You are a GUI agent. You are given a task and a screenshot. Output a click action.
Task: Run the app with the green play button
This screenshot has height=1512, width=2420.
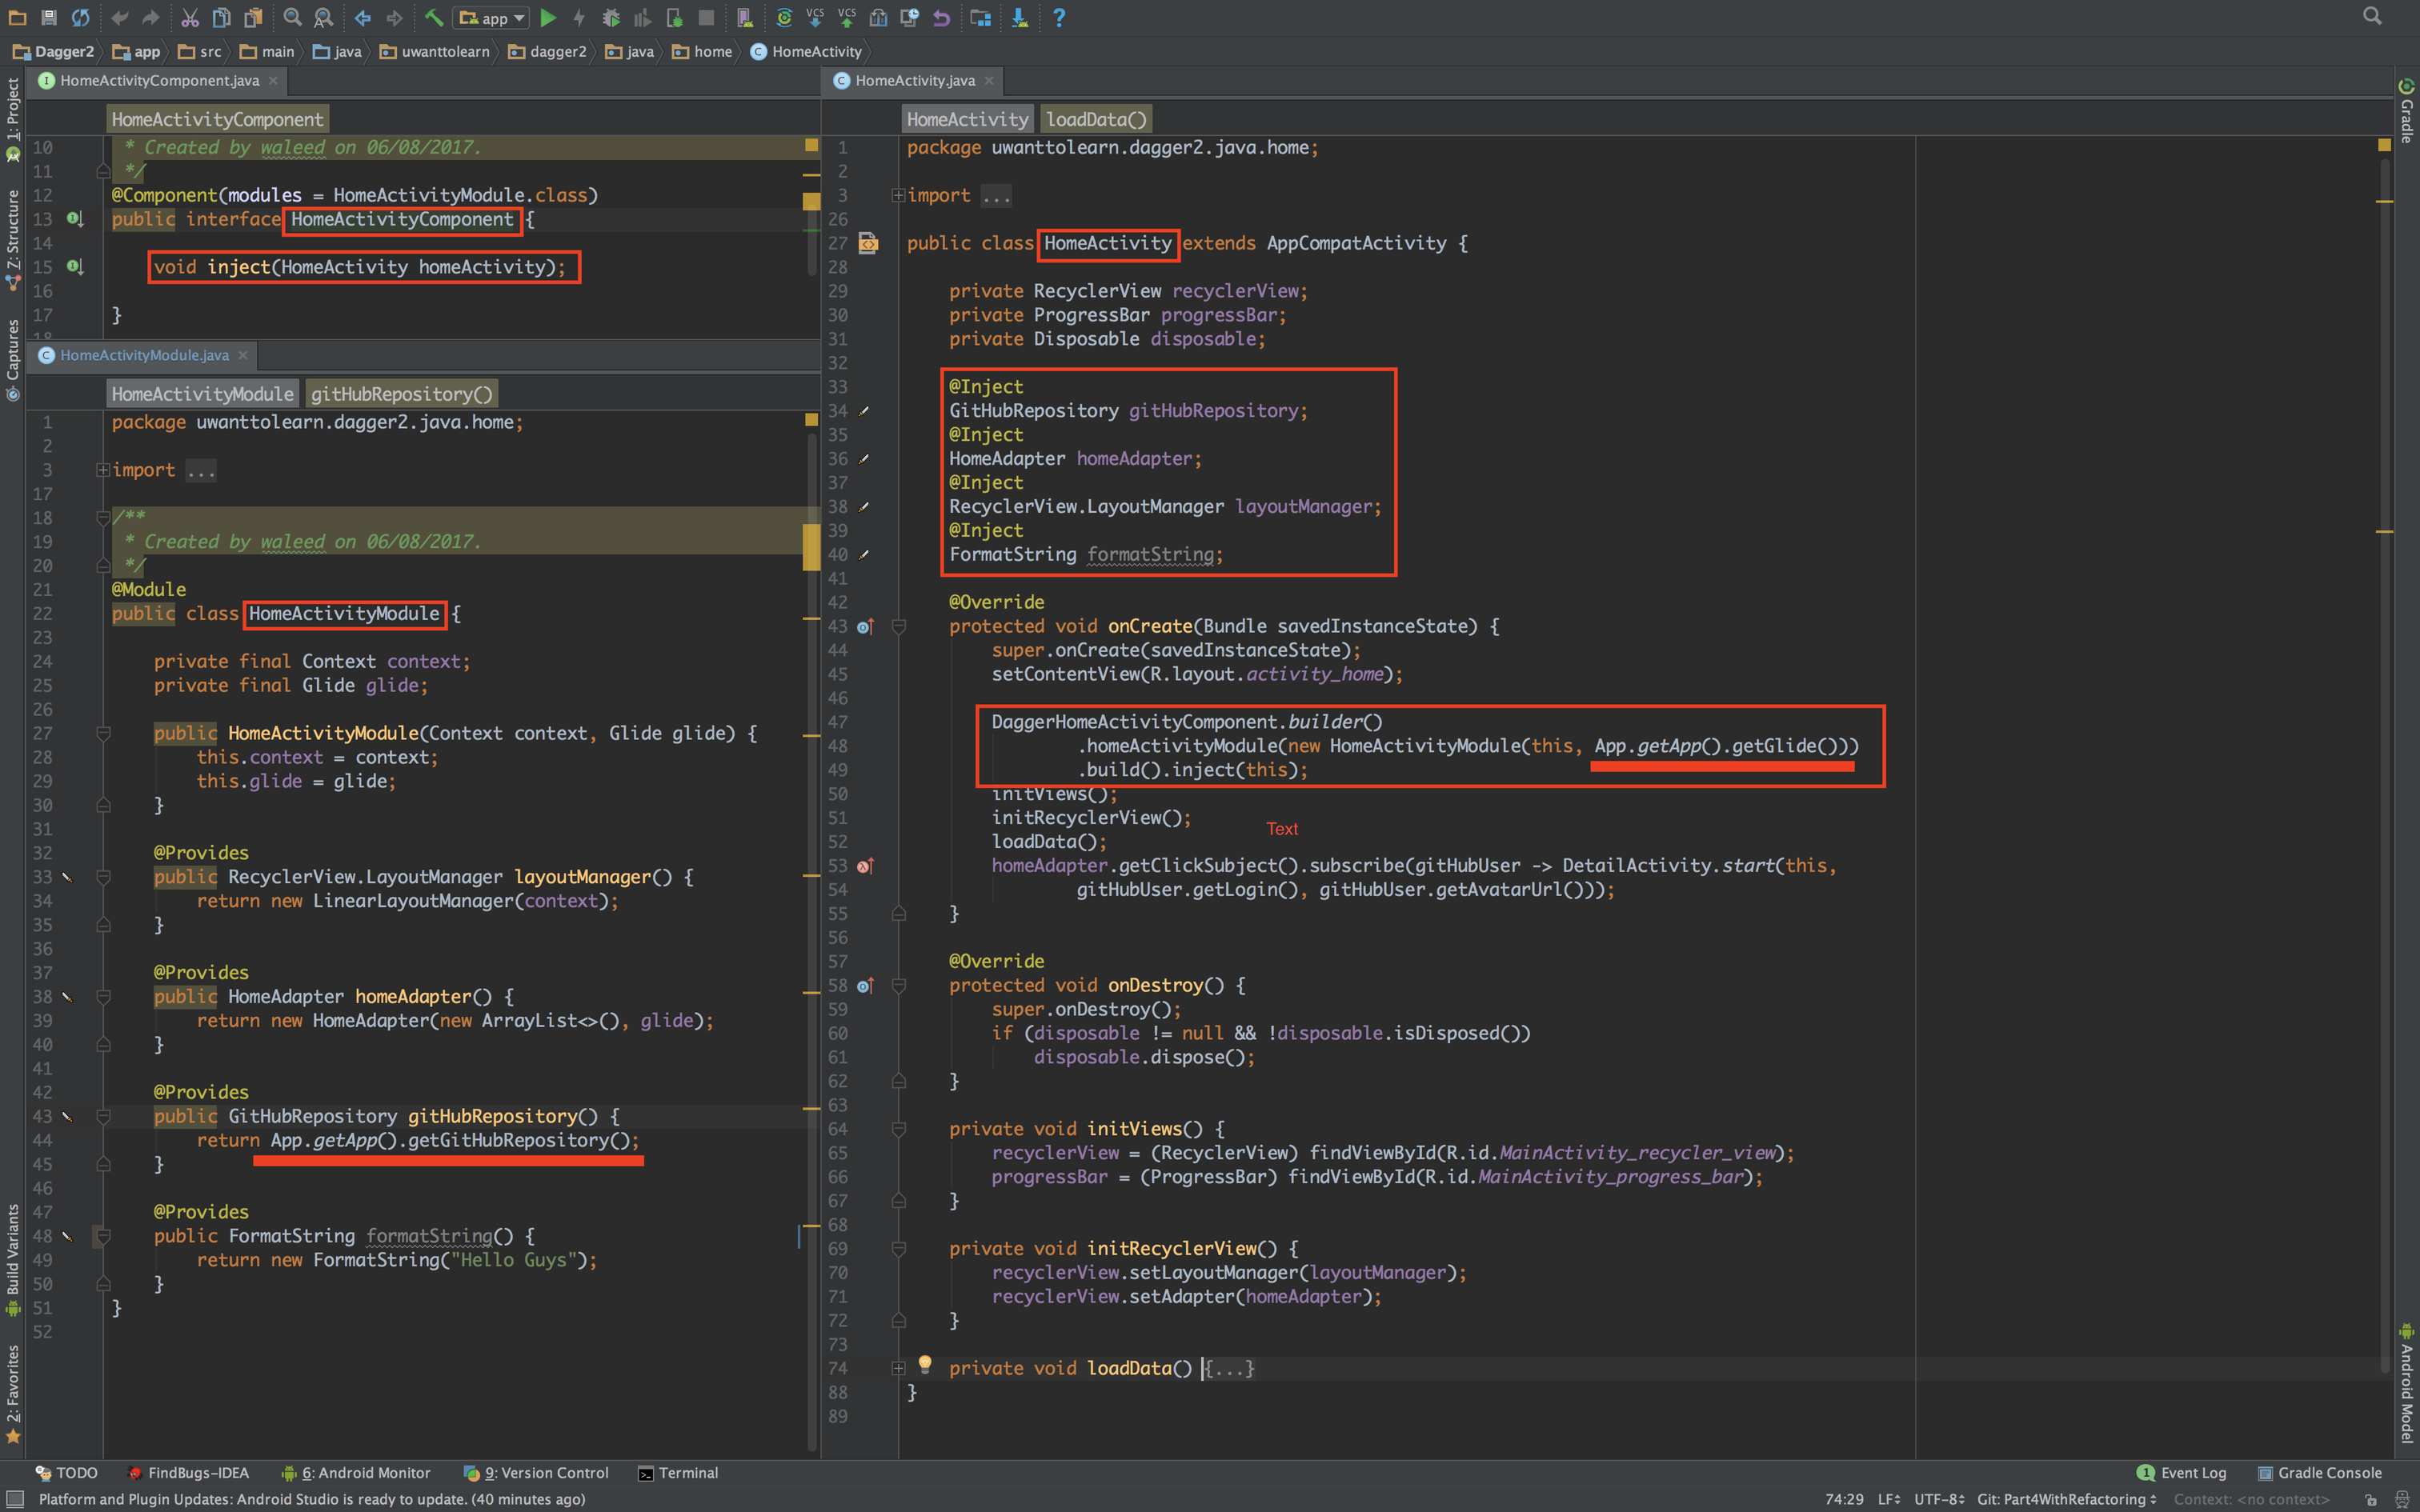click(x=548, y=17)
